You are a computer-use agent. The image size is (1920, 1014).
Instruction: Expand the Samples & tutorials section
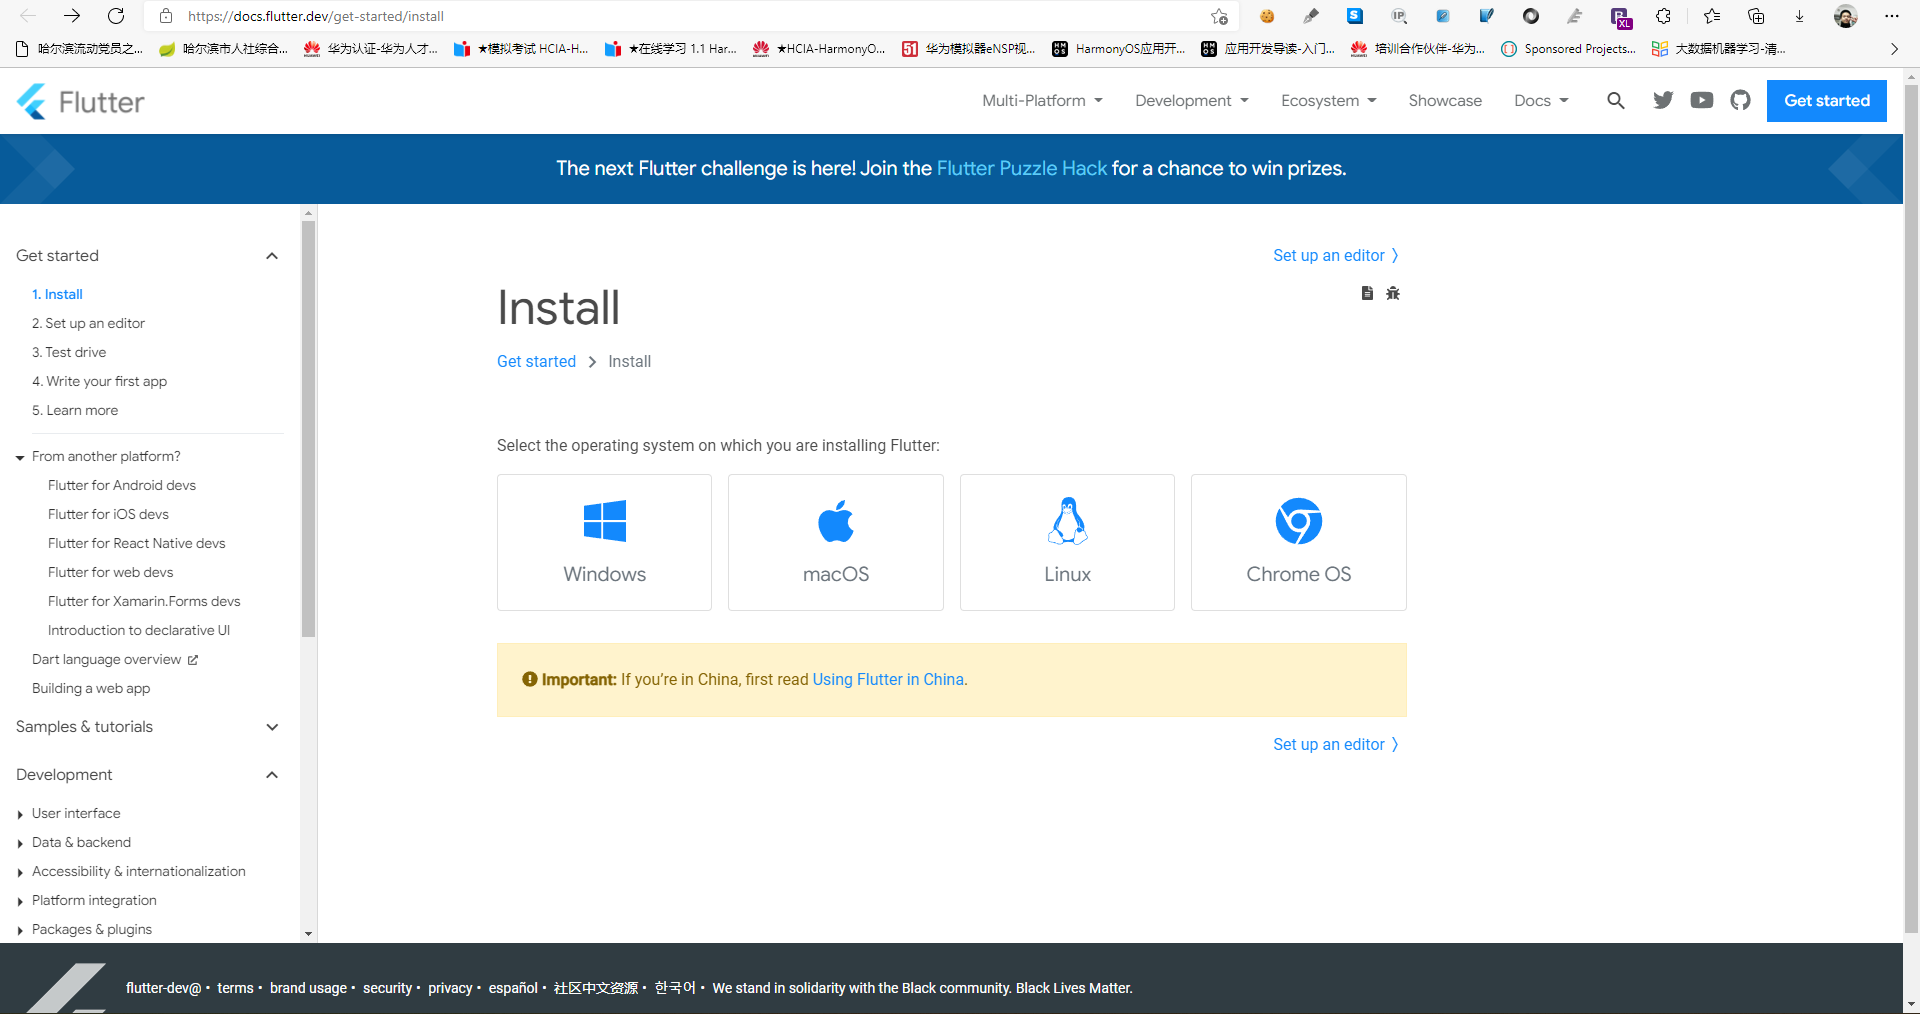click(x=271, y=727)
